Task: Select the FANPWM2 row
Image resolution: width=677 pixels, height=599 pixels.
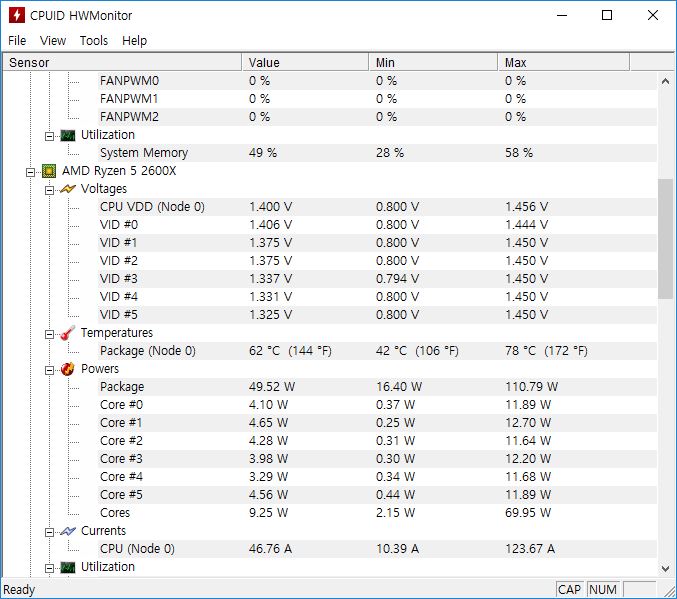Action: pyautogui.click(x=378, y=117)
